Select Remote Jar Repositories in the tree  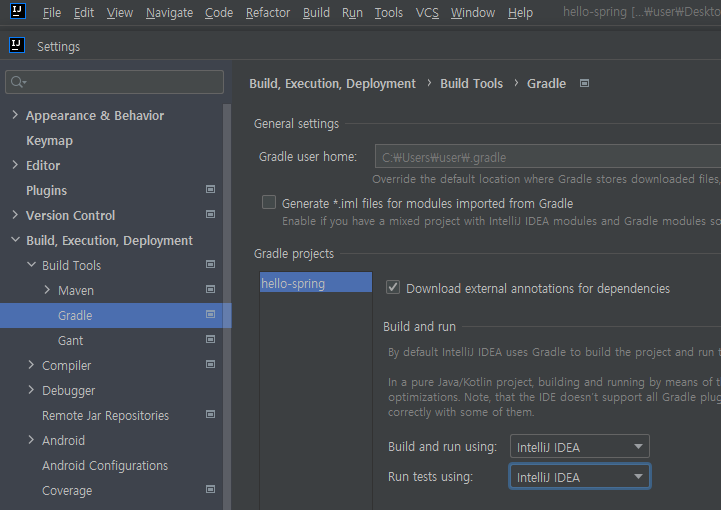pos(105,416)
